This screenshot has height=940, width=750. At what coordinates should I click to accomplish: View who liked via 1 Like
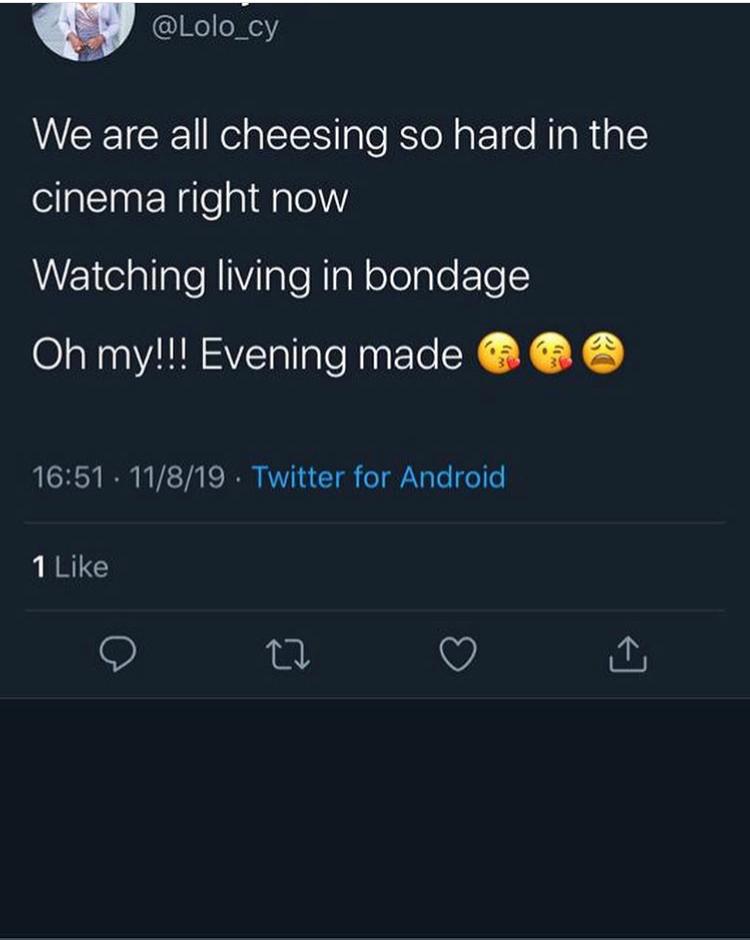tap(70, 567)
